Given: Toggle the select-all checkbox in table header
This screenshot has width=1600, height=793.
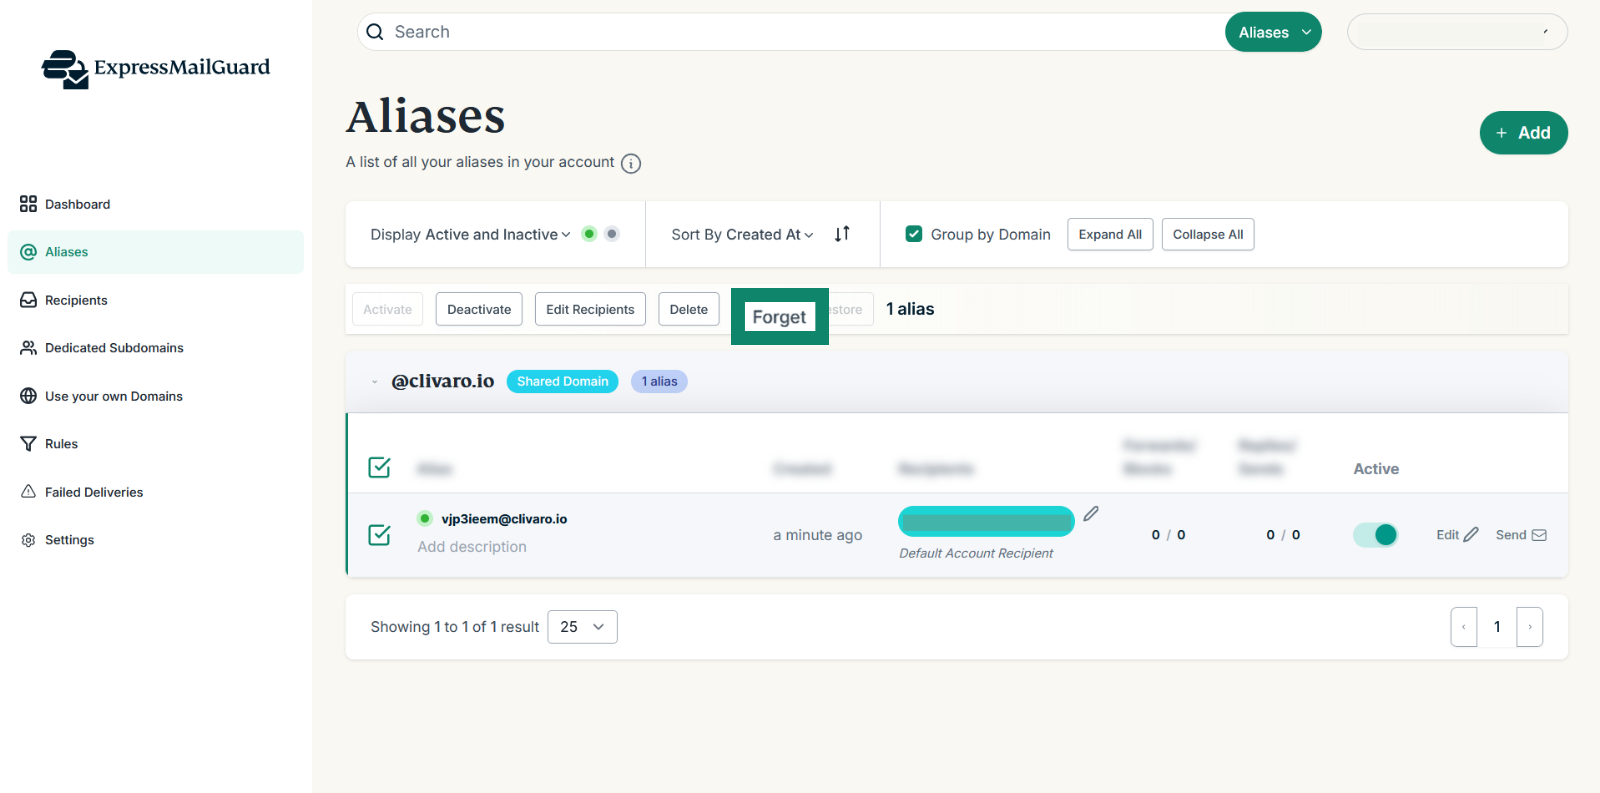Looking at the screenshot, I should click(x=379, y=467).
